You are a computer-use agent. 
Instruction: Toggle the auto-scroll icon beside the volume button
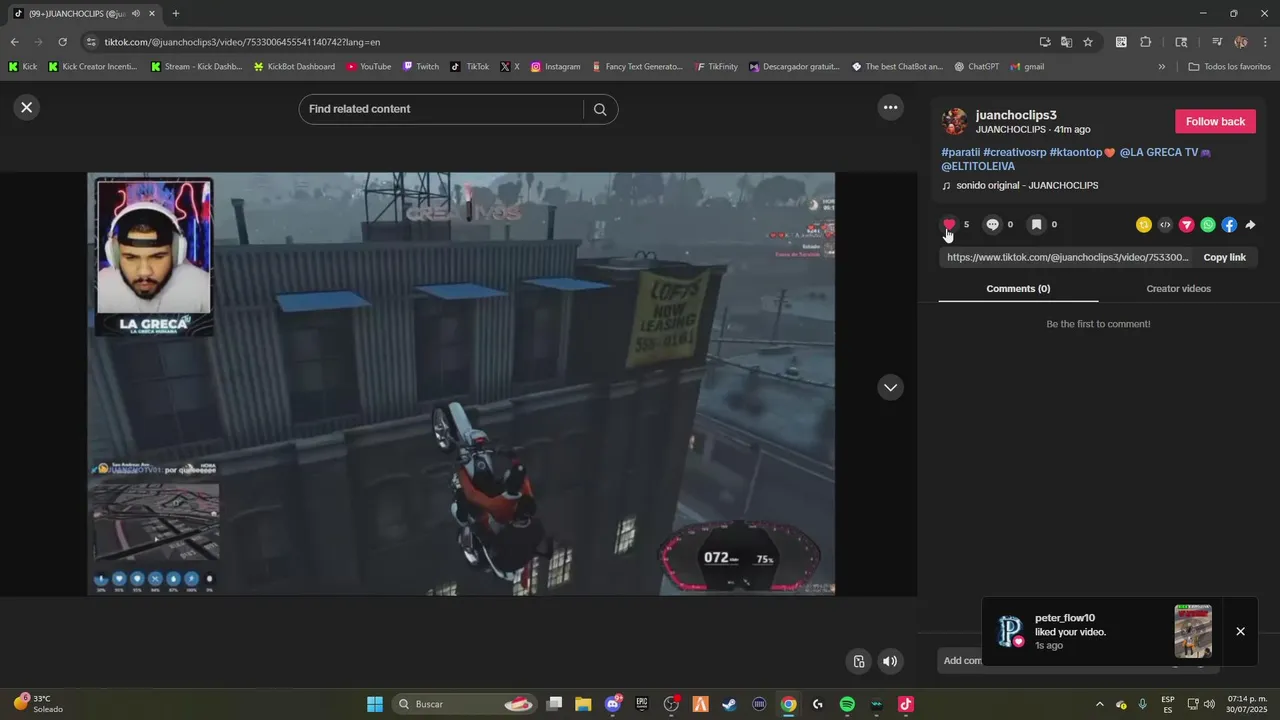point(858,661)
